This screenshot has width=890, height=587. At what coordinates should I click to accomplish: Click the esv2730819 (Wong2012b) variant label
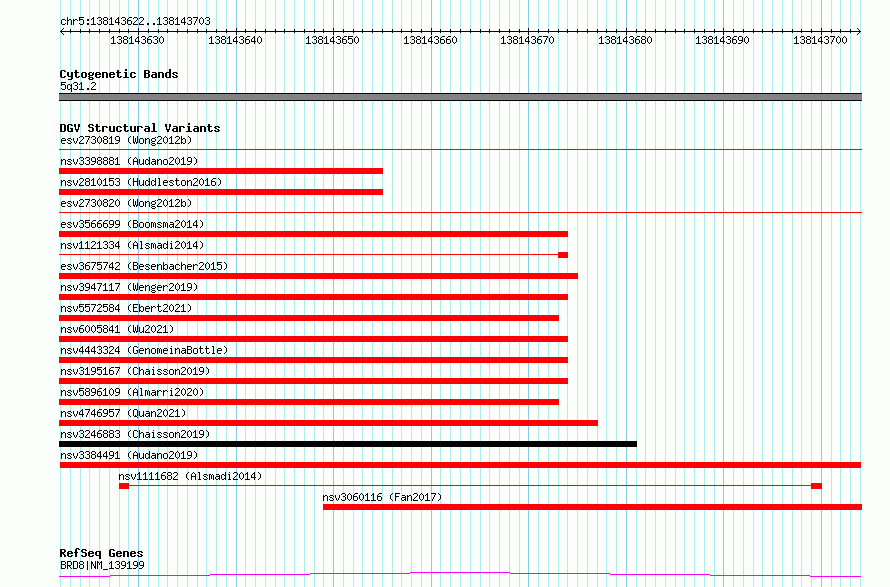pos(126,140)
